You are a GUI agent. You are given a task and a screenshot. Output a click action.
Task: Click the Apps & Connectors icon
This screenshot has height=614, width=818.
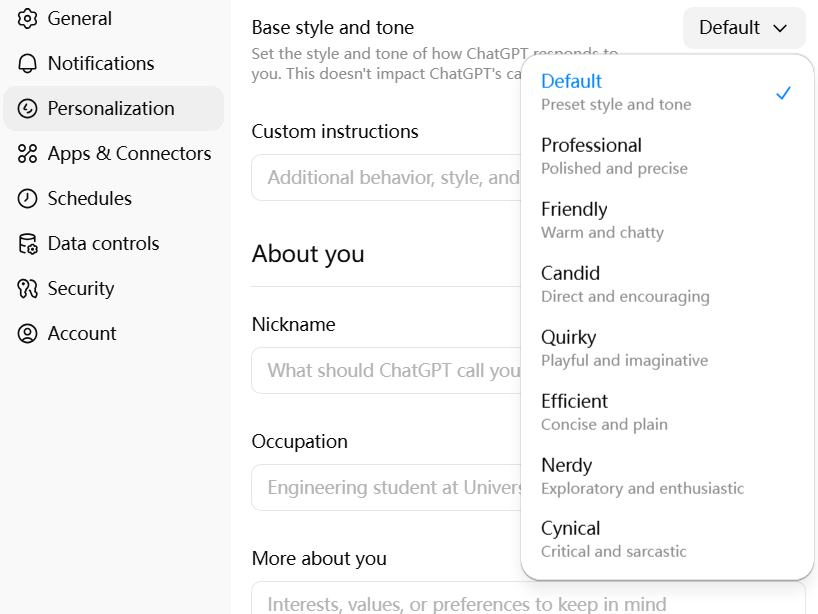[27, 153]
